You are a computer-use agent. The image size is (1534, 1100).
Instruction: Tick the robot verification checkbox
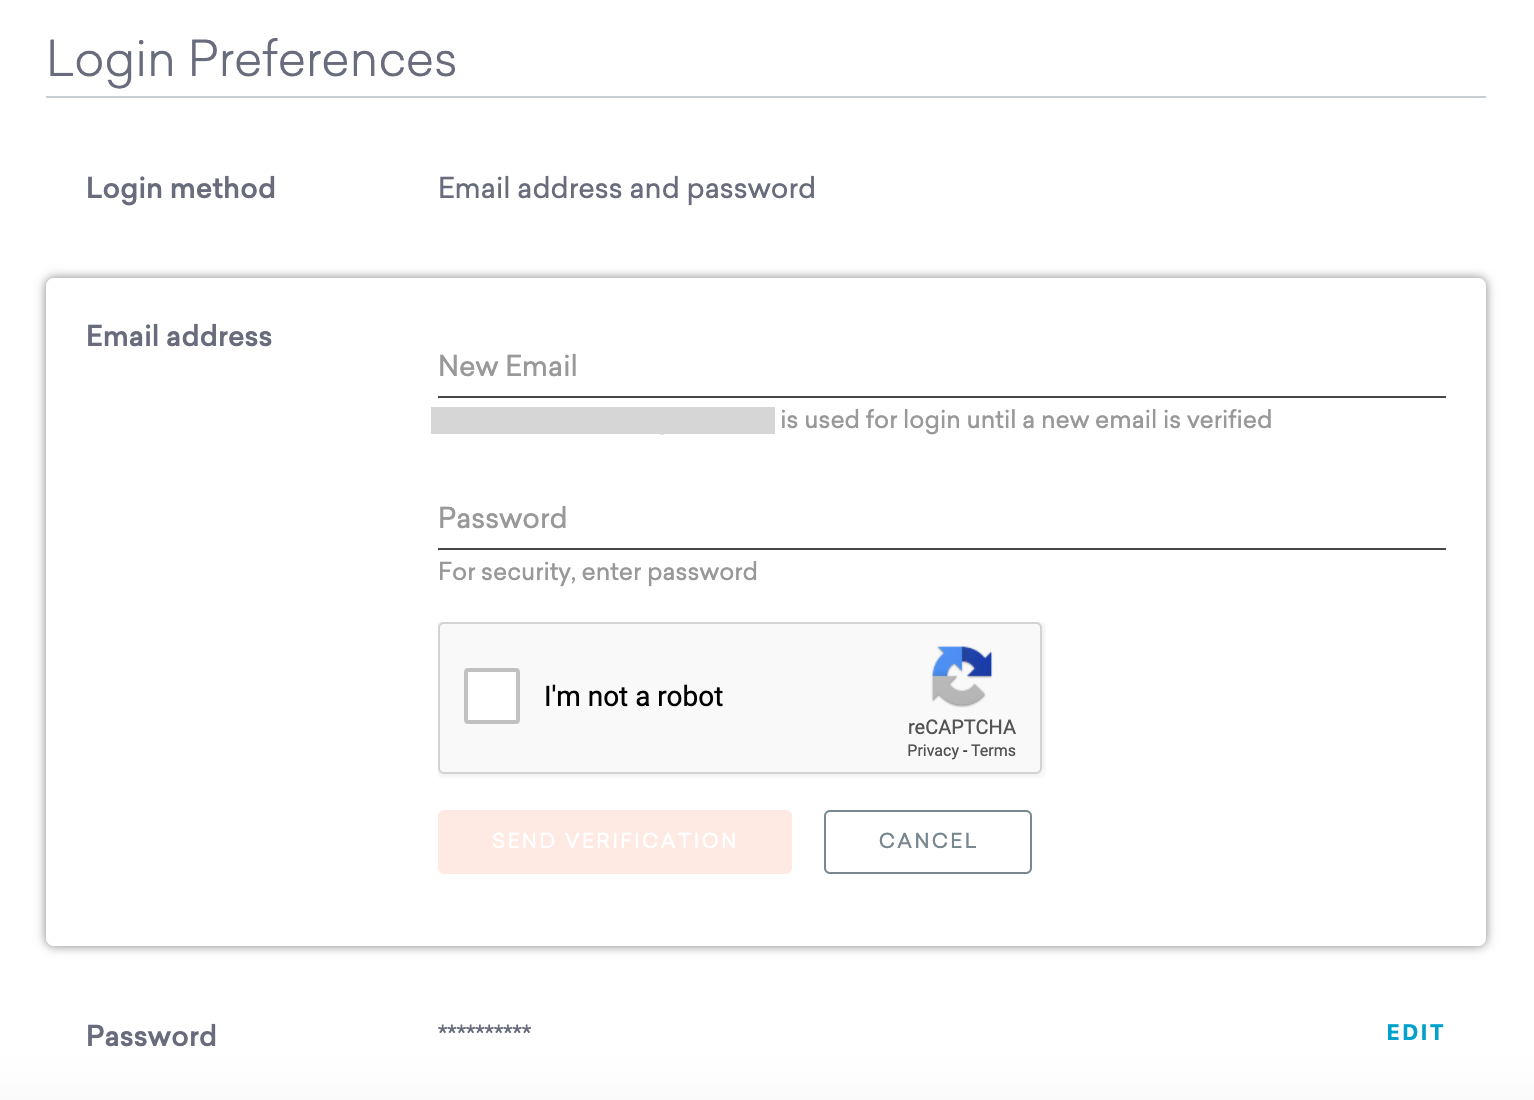491,697
